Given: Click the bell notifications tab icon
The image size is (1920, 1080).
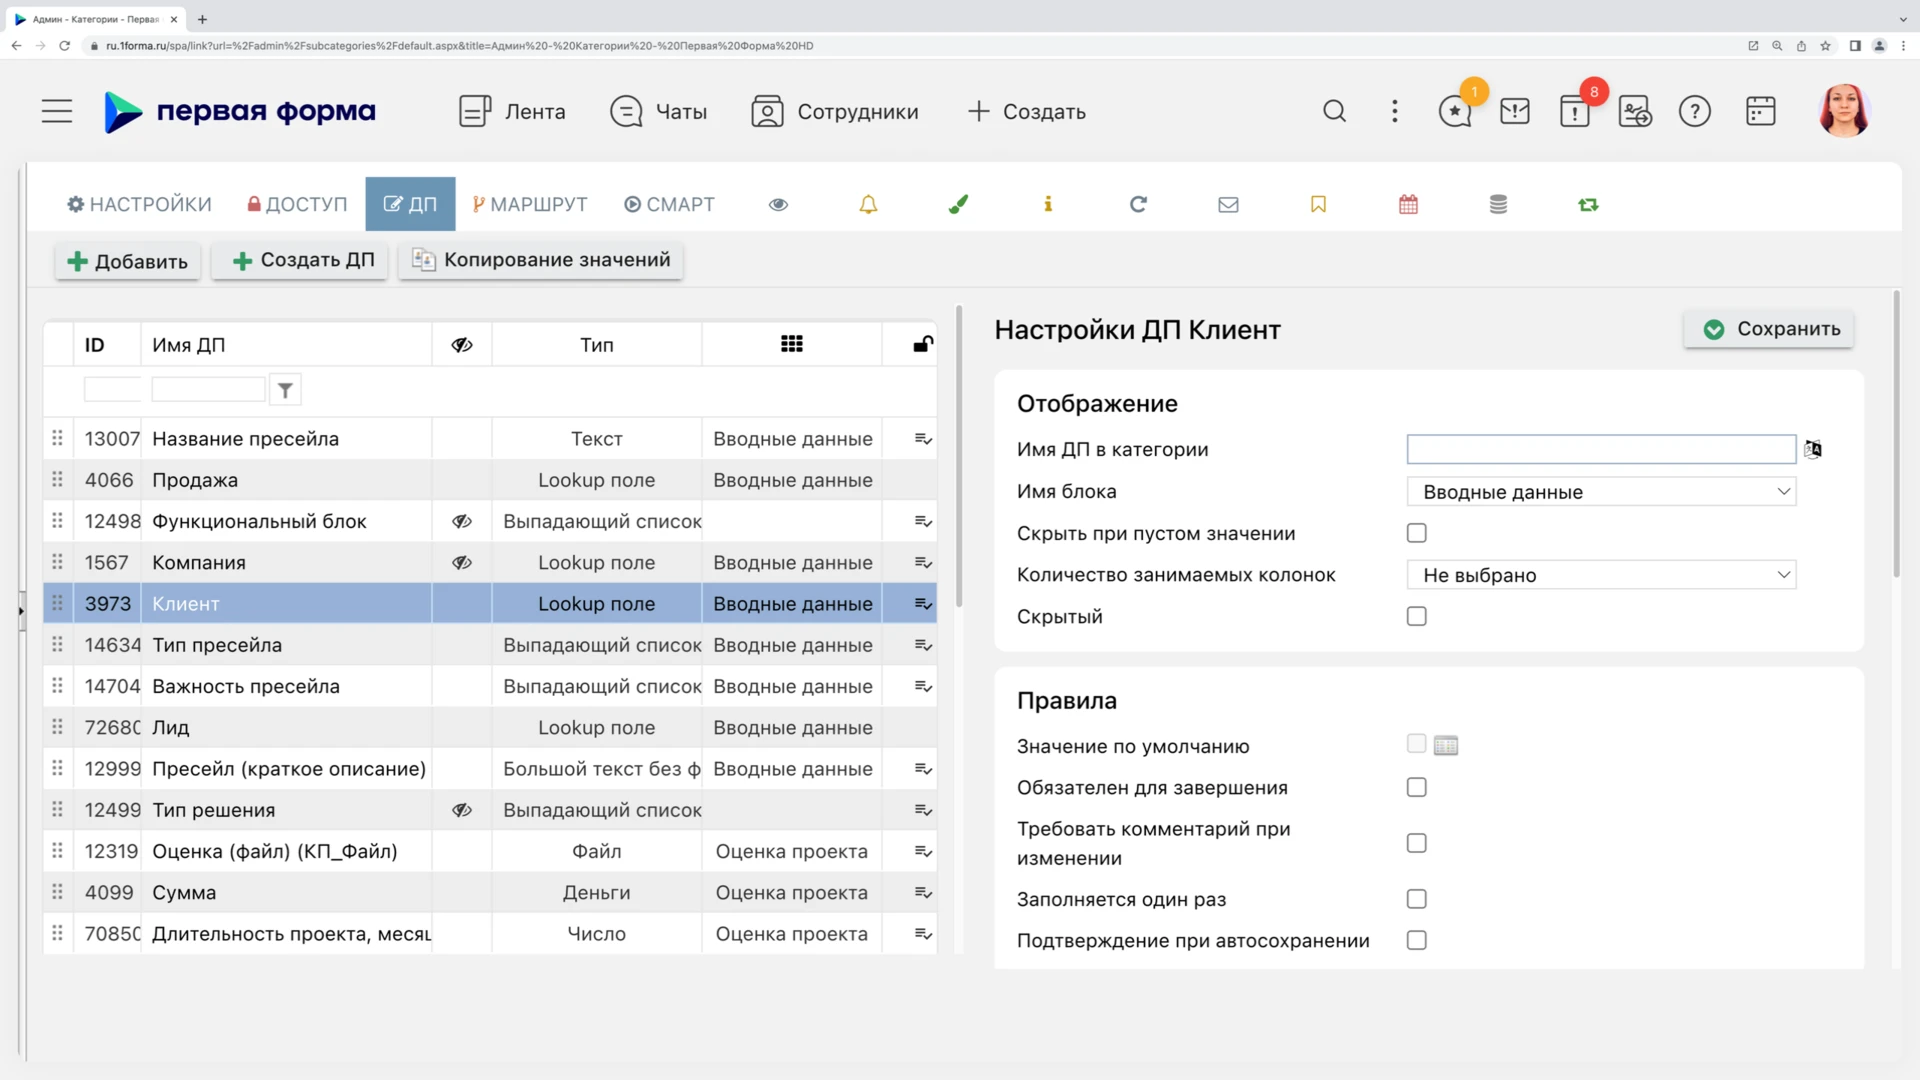Looking at the screenshot, I should click(868, 204).
